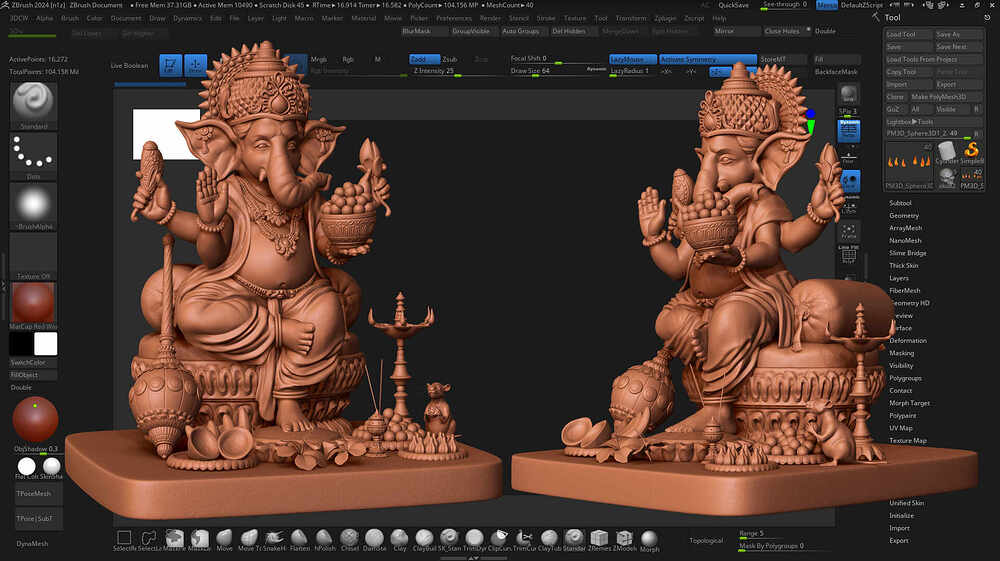Expand the Masking section
This screenshot has width=1000, height=561.
(902, 353)
